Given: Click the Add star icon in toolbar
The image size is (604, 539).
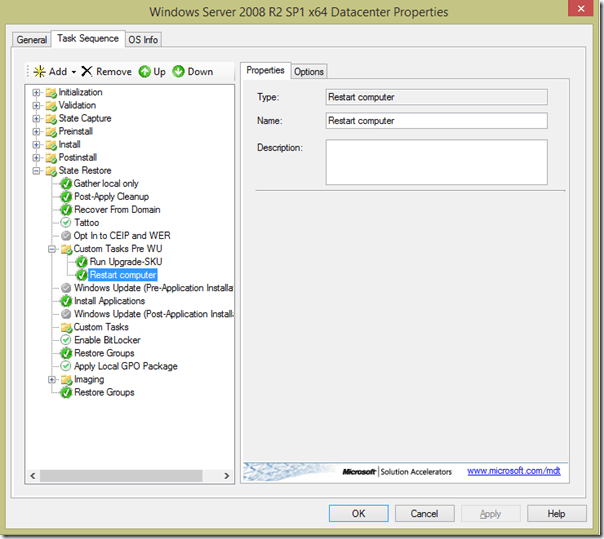Looking at the screenshot, I should [39, 72].
